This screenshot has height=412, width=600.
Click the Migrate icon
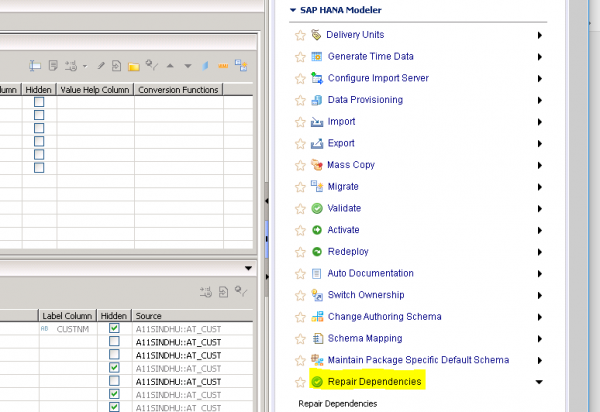(x=316, y=186)
